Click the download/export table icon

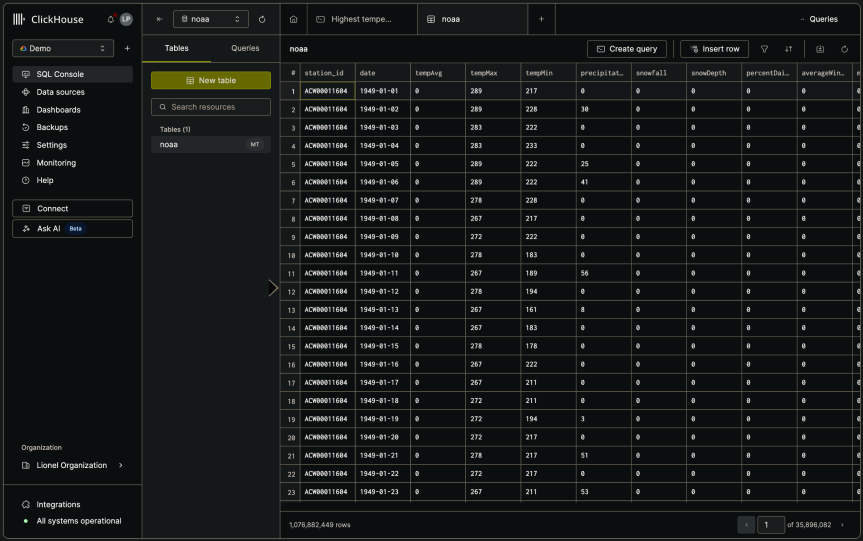coord(820,49)
